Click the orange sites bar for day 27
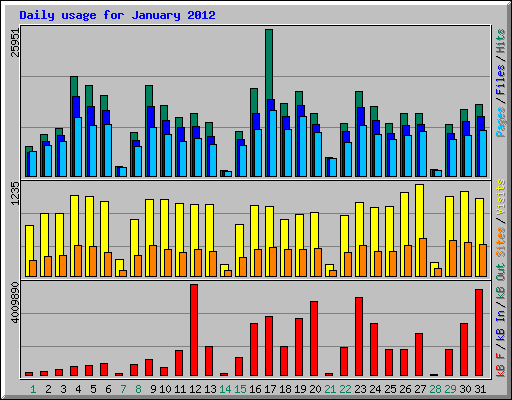 [x=423, y=257]
